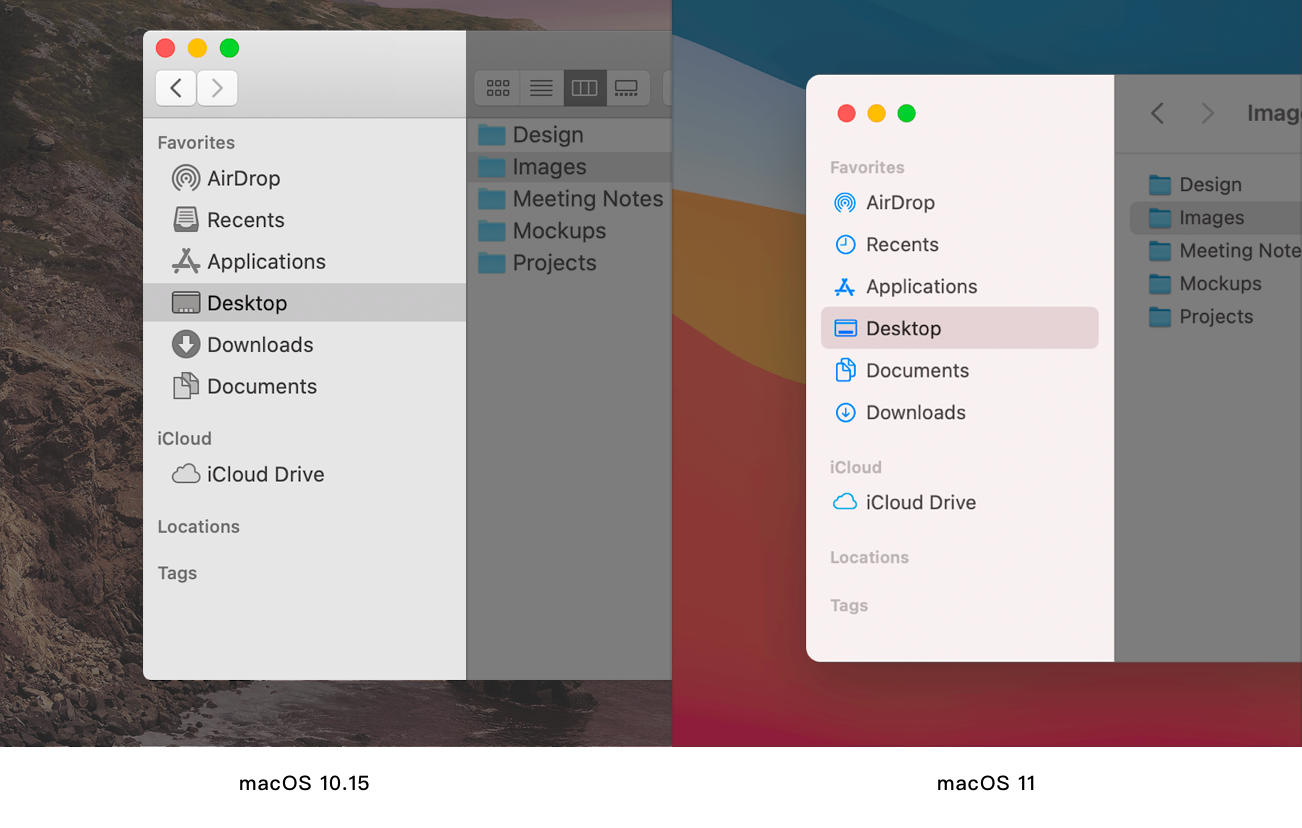Click the Favorites heading in macOS 10.15 sidebar
The image size is (1302, 828).
196,143
